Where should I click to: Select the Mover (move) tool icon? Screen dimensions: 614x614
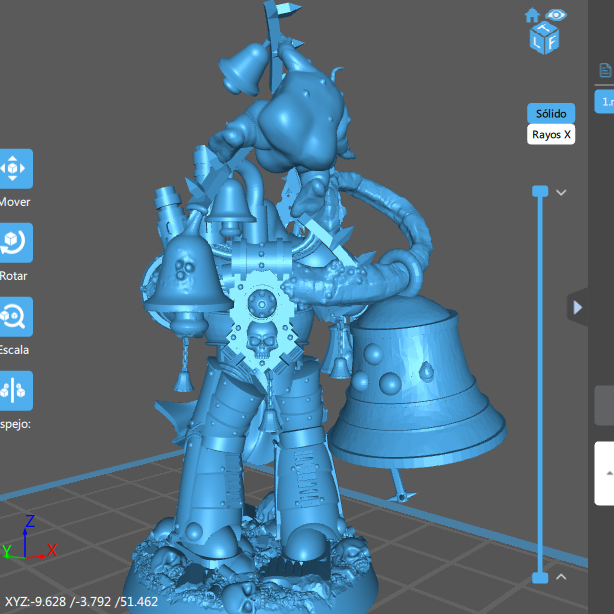pos(14,169)
